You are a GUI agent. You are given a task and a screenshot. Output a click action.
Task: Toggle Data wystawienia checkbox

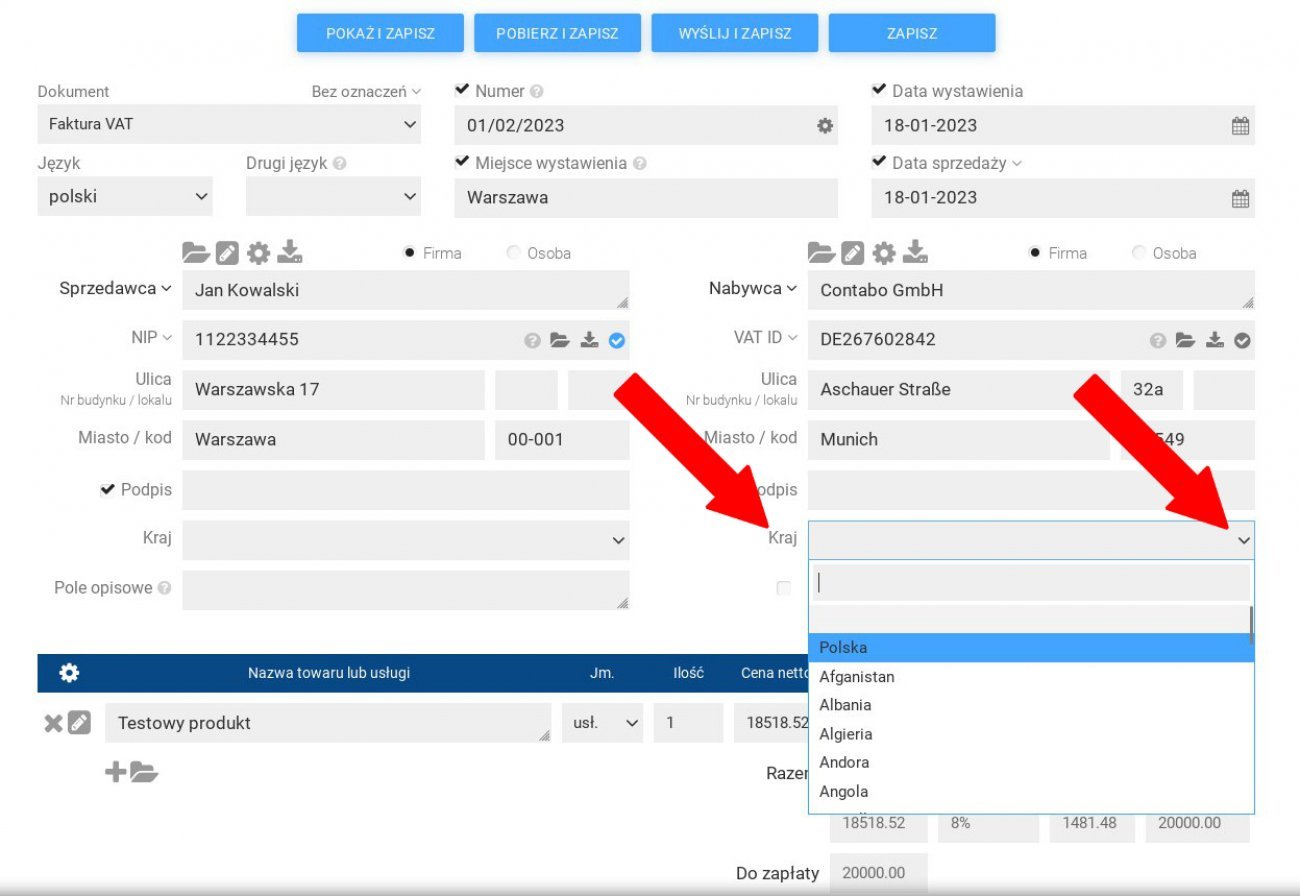pos(879,90)
